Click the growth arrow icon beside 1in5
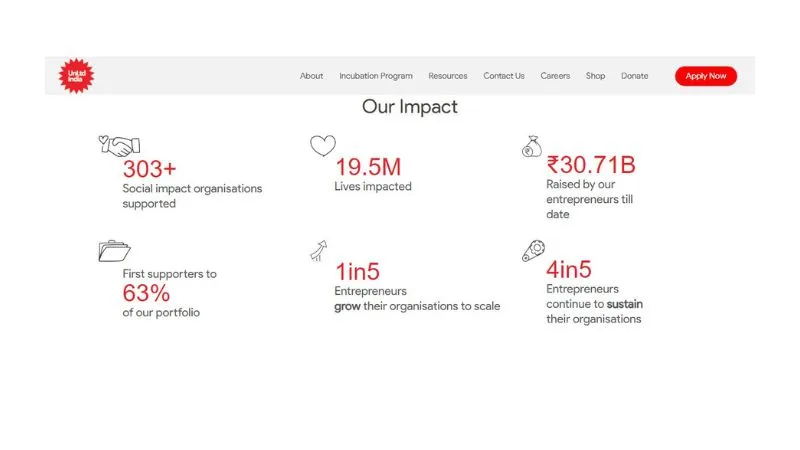 pos(319,251)
